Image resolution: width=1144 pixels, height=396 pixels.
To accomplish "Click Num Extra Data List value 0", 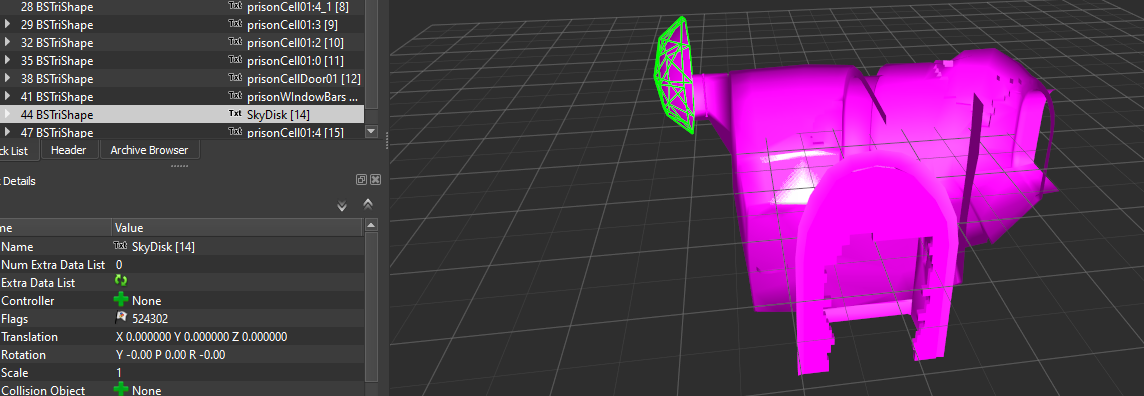I will point(119,265).
